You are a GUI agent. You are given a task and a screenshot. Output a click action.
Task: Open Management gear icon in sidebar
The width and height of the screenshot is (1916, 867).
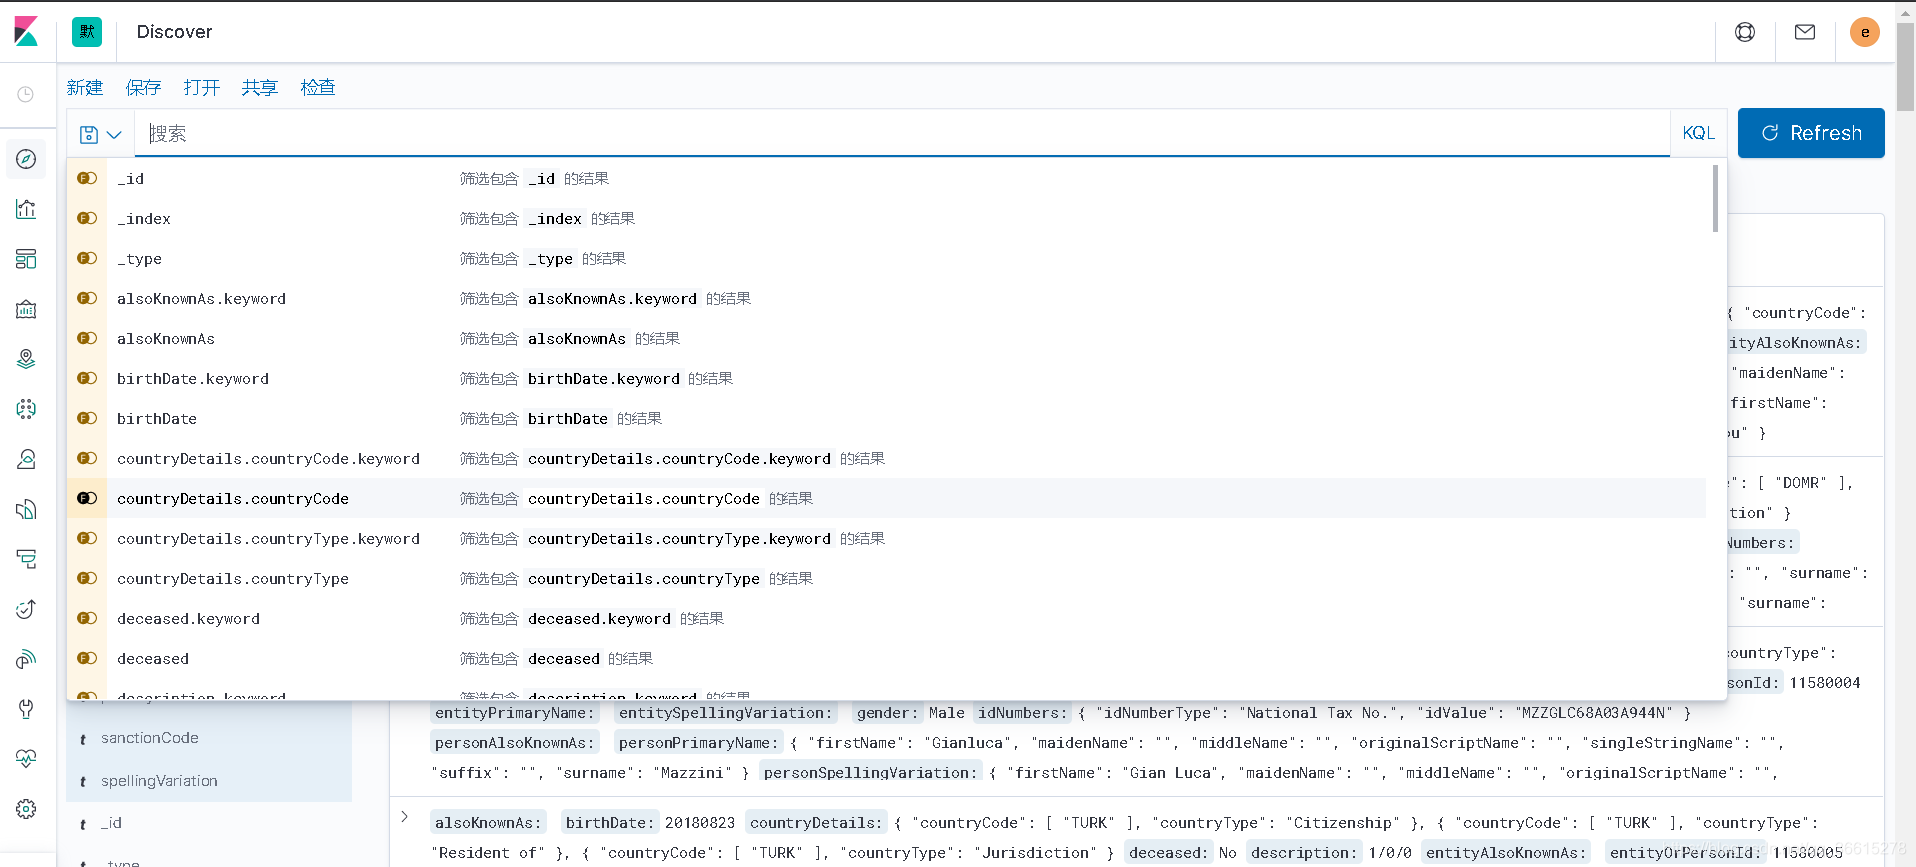(x=26, y=809)
